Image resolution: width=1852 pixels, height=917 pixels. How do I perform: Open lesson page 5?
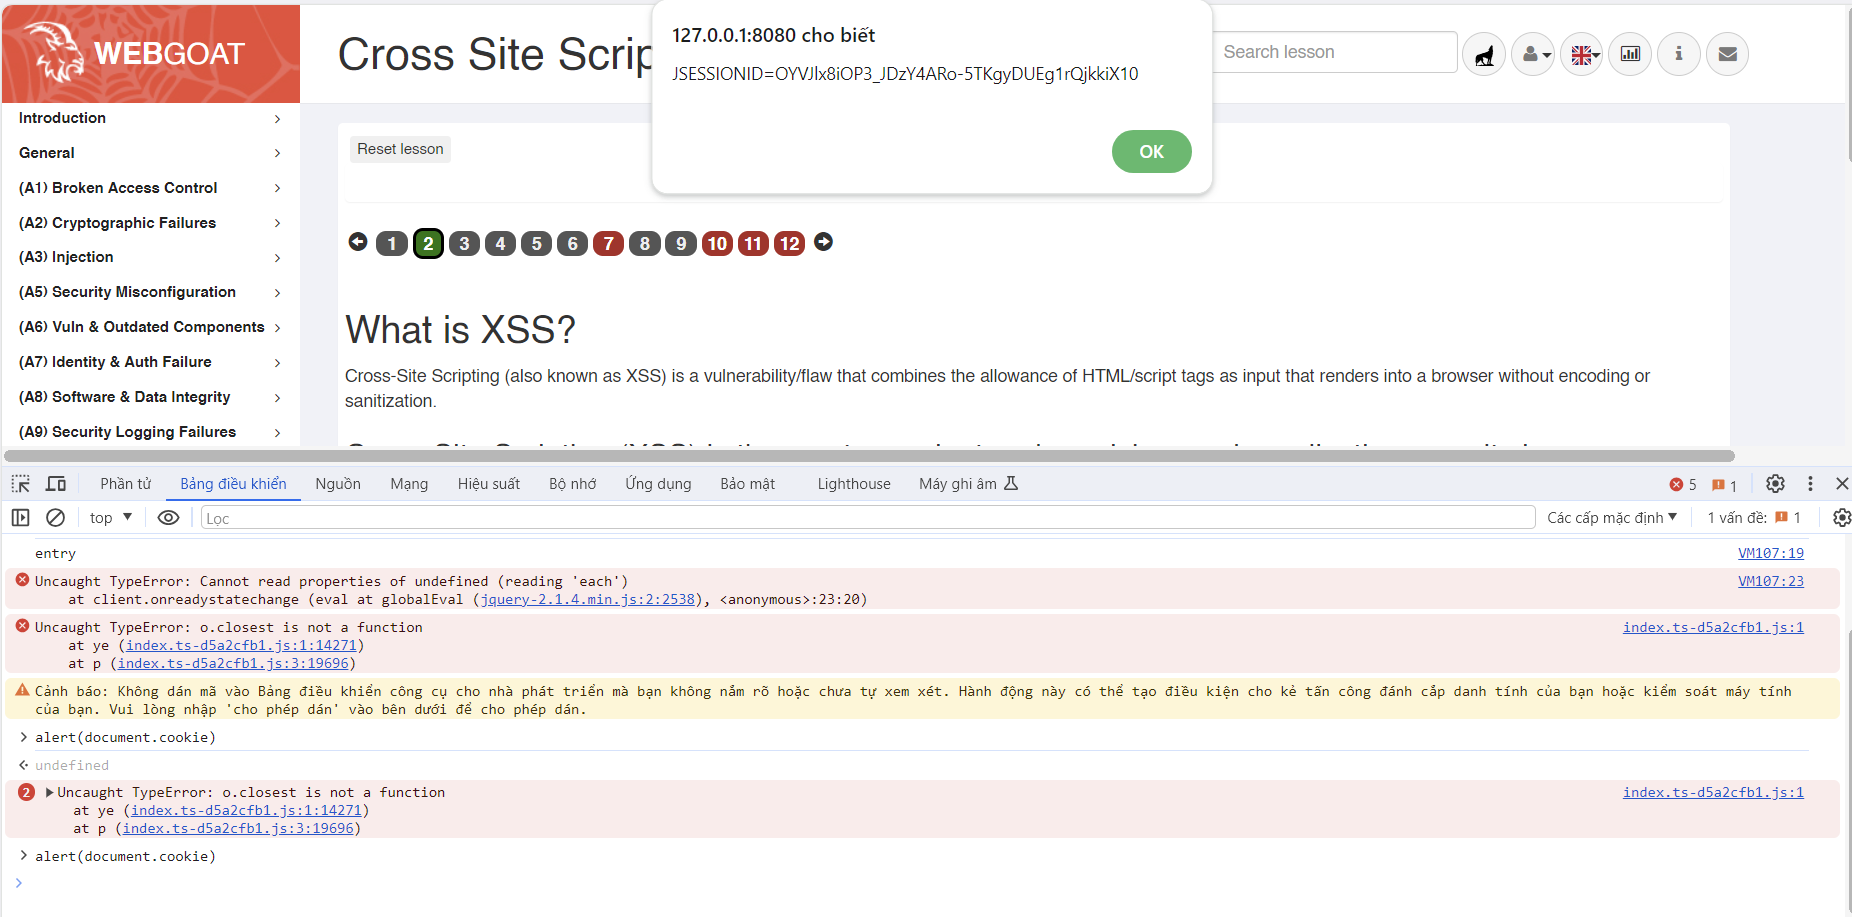[536, 243]
